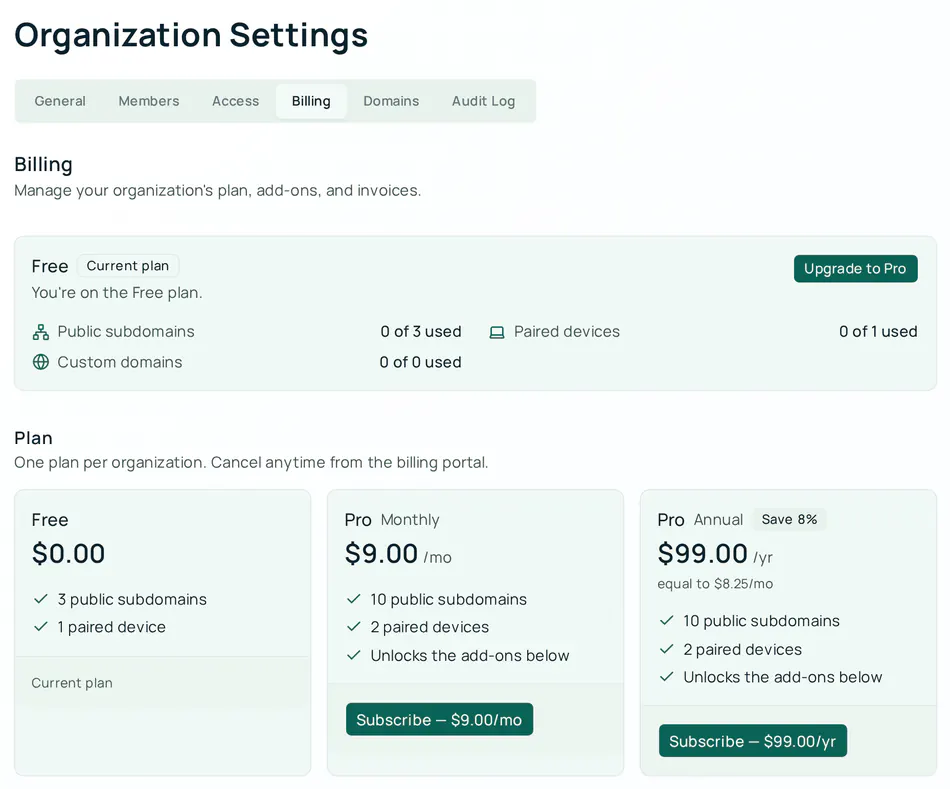The height and width of the screenshot is (789, 950).
Task: Click the 'Plan' section heading
Action: (x=33, y=438)
